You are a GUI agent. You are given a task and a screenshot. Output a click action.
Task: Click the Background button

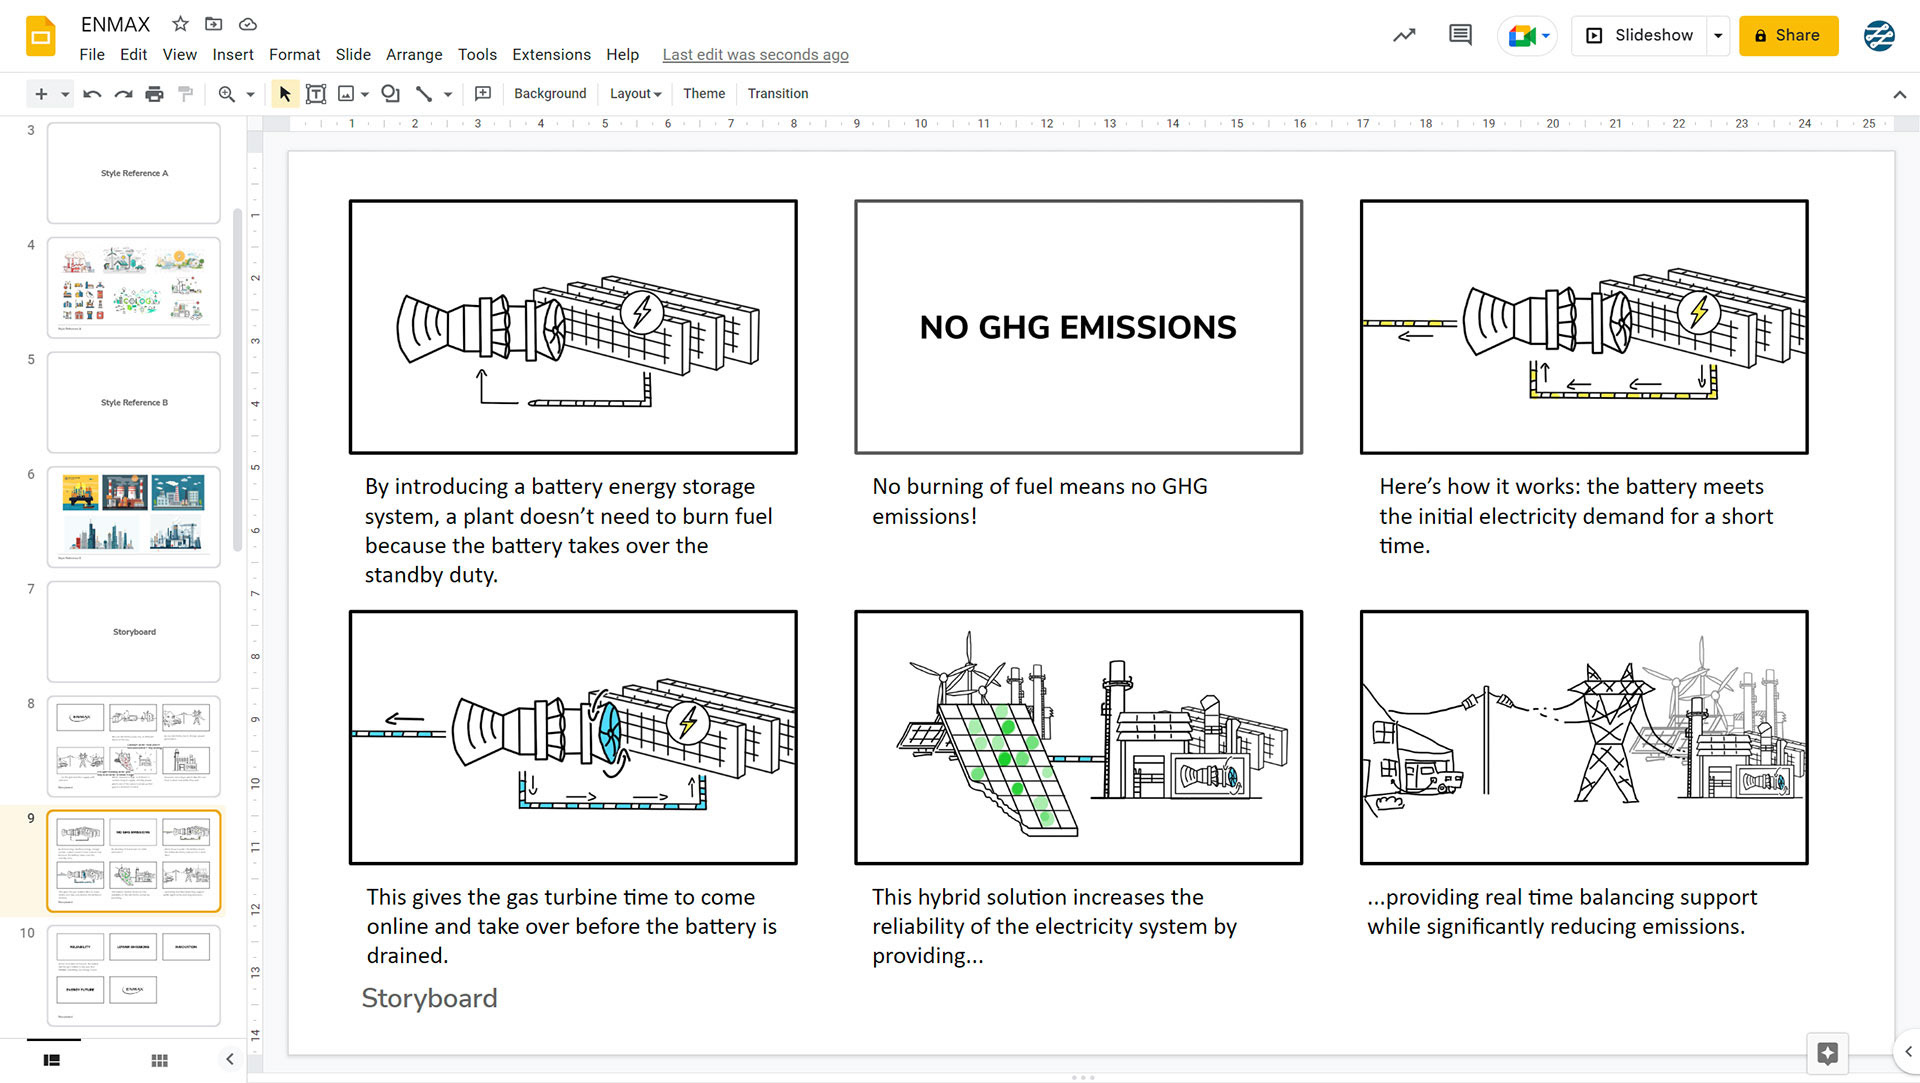pyautogui.click(x=550, y=94)
